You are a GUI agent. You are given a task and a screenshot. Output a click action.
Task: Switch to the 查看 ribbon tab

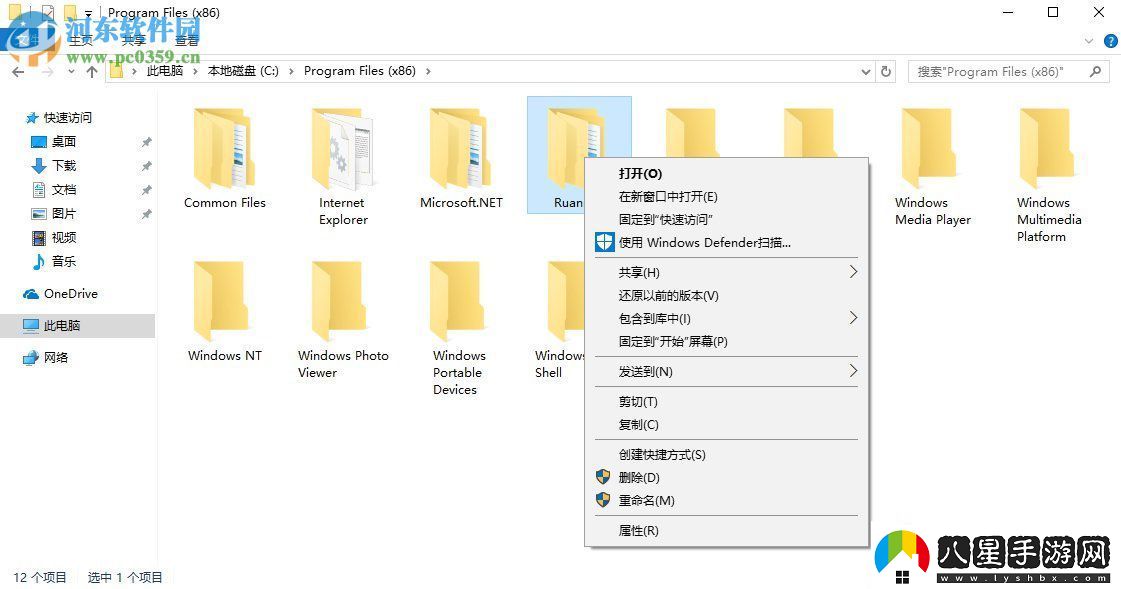(185, 41)
